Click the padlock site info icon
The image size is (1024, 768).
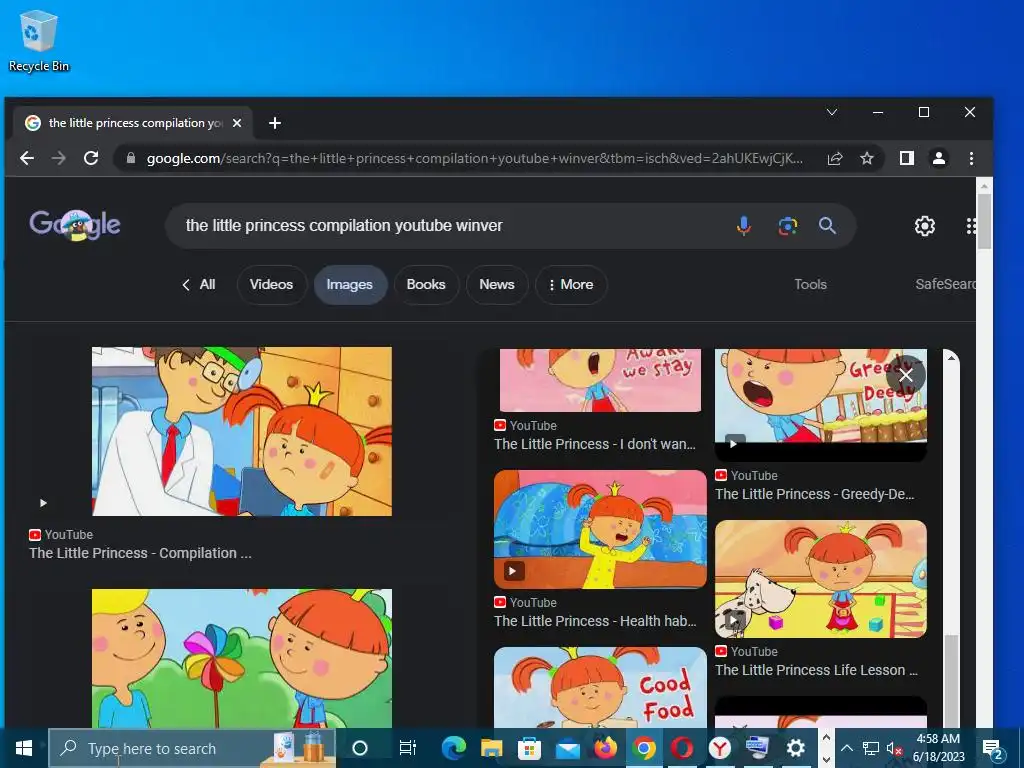click(131, 158)
